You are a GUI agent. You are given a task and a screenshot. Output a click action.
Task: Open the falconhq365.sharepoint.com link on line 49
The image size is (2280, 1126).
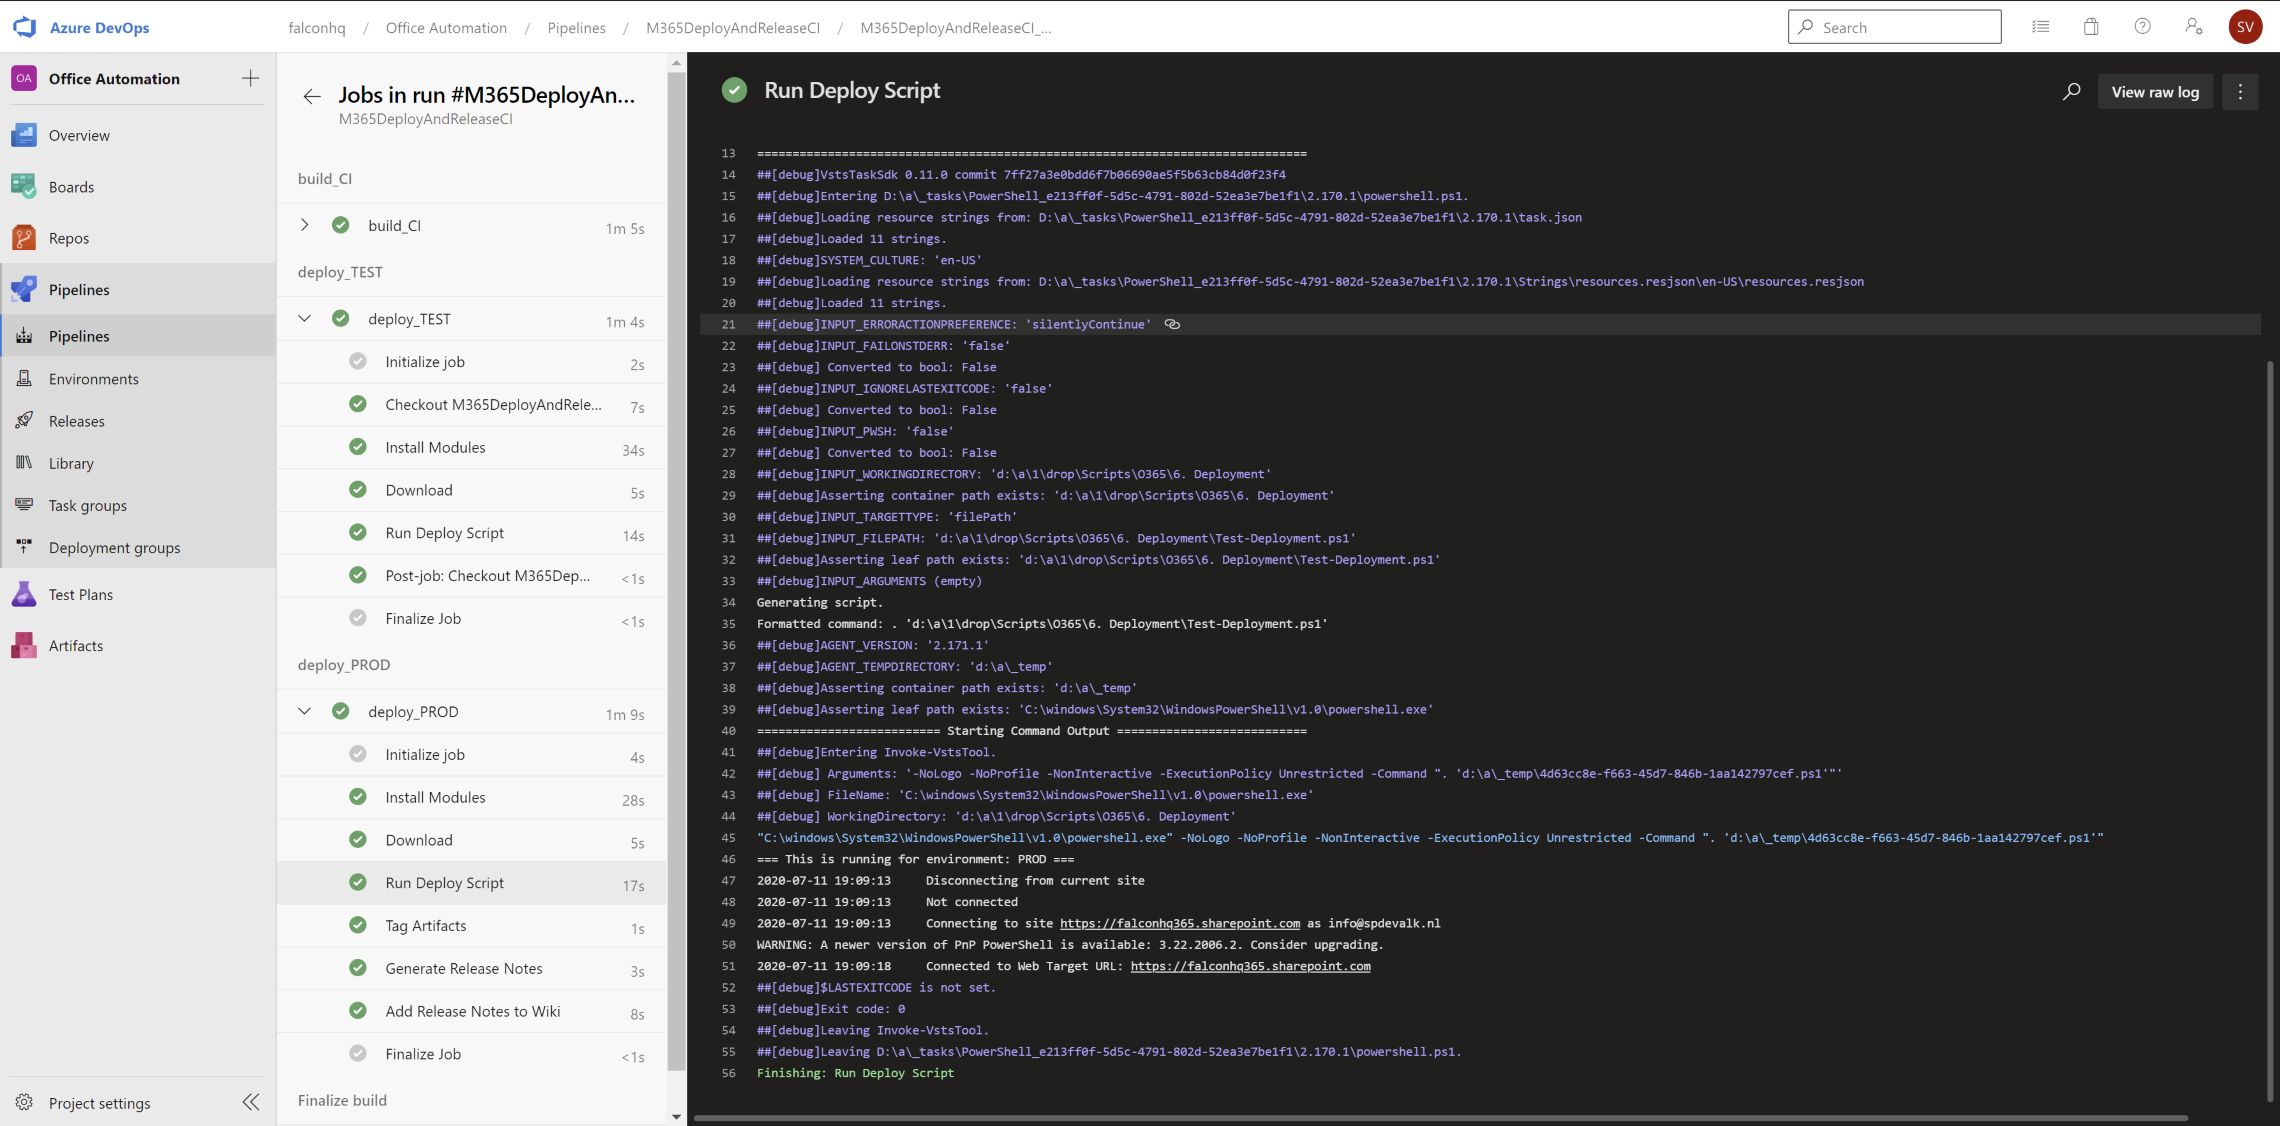(x=1180, y=923)
